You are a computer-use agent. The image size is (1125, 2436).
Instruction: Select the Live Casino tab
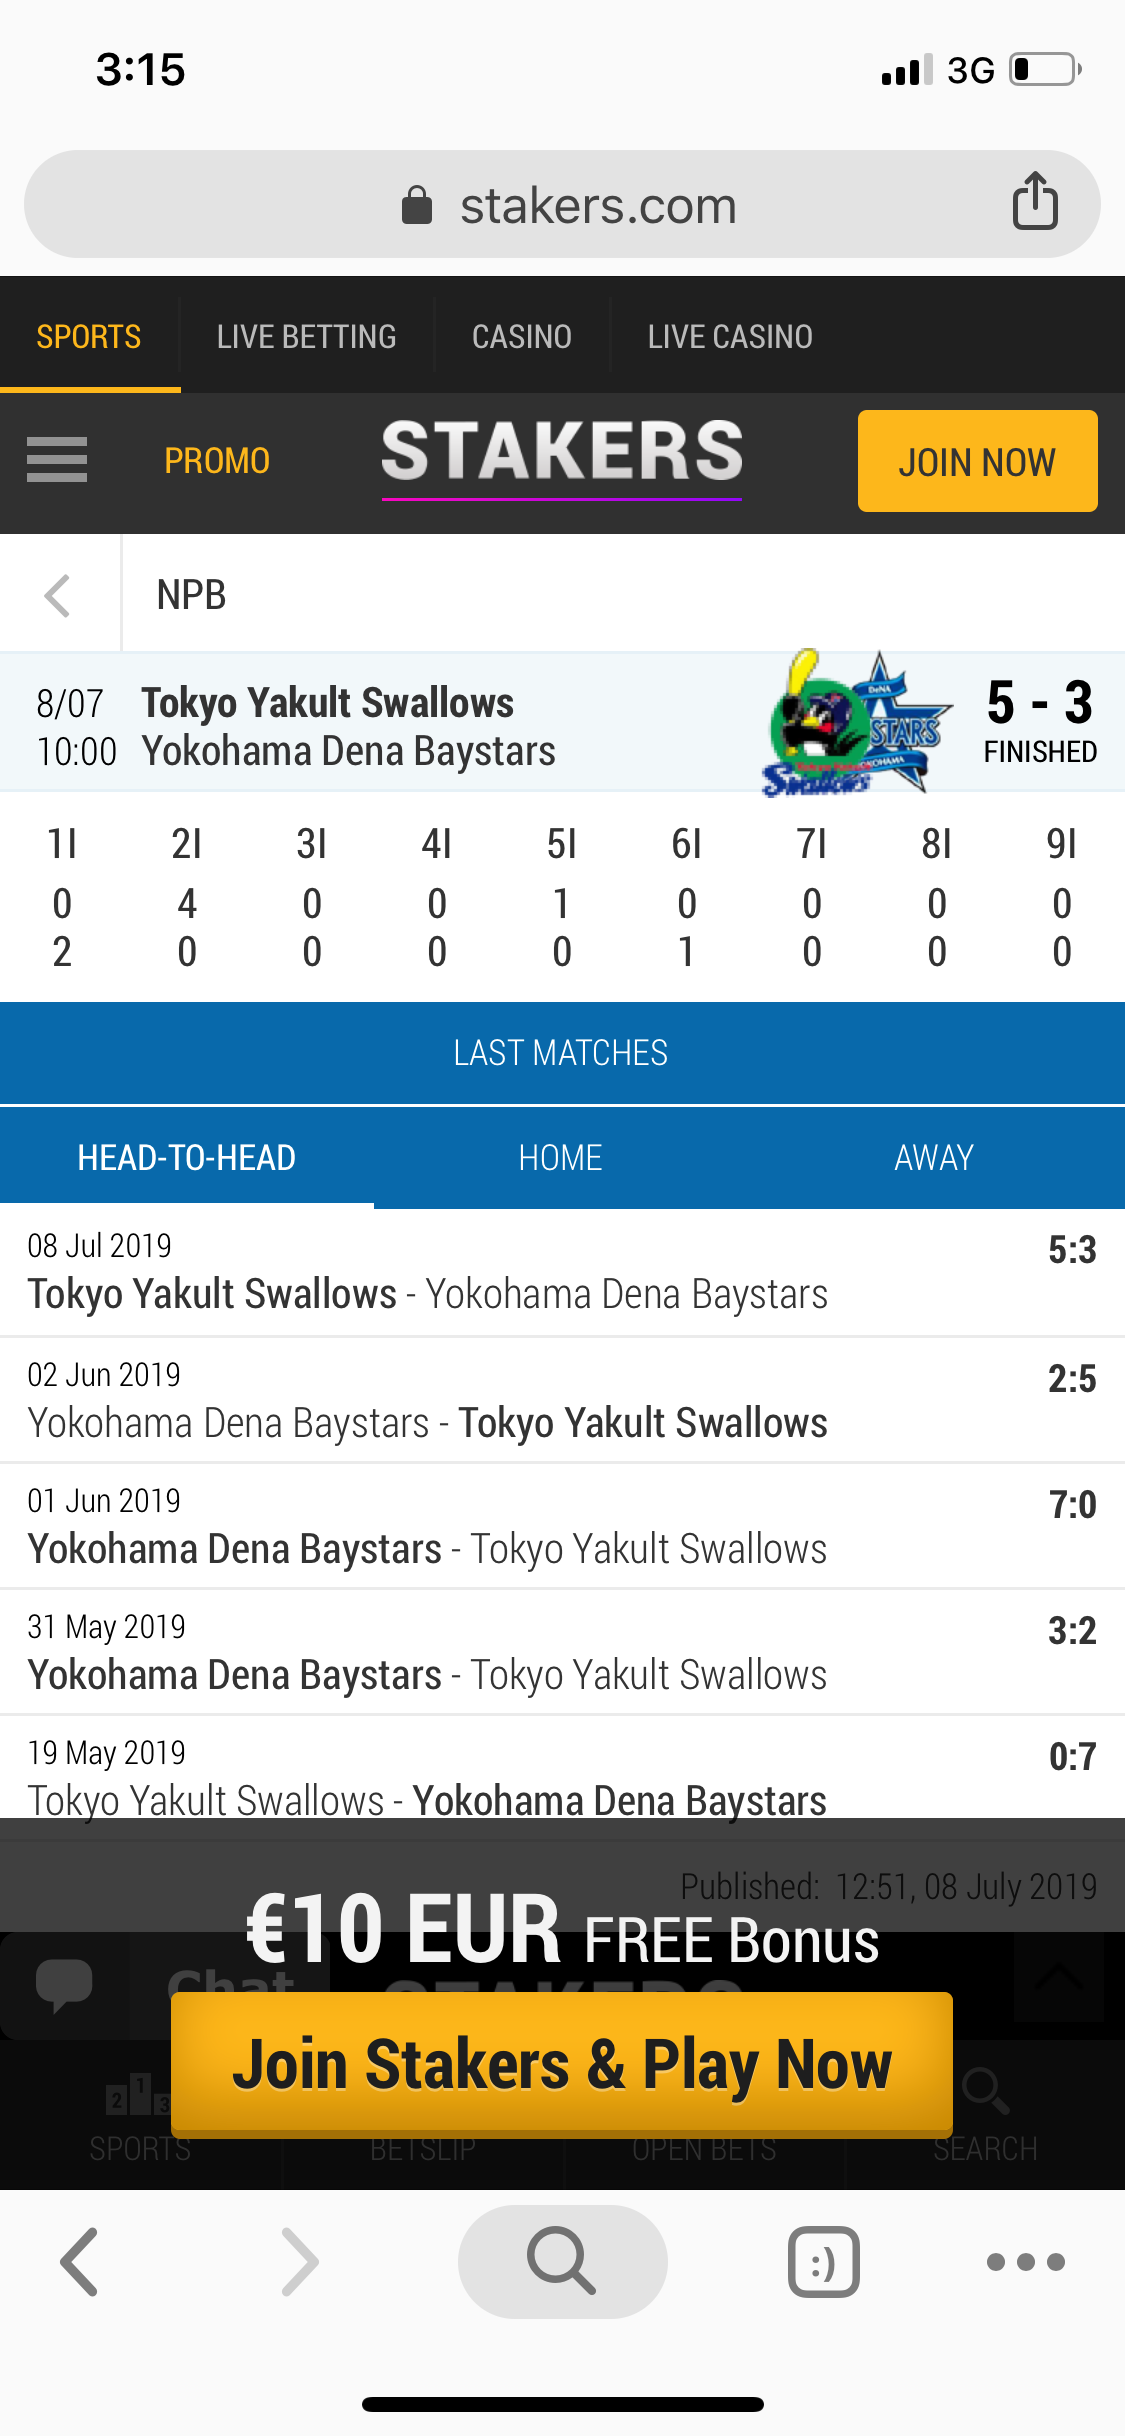click(x=730, y=337)
